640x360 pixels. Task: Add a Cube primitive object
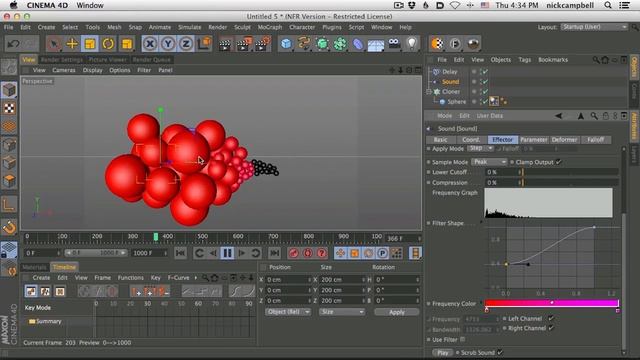pyautogui.click(x=286, y=44)
